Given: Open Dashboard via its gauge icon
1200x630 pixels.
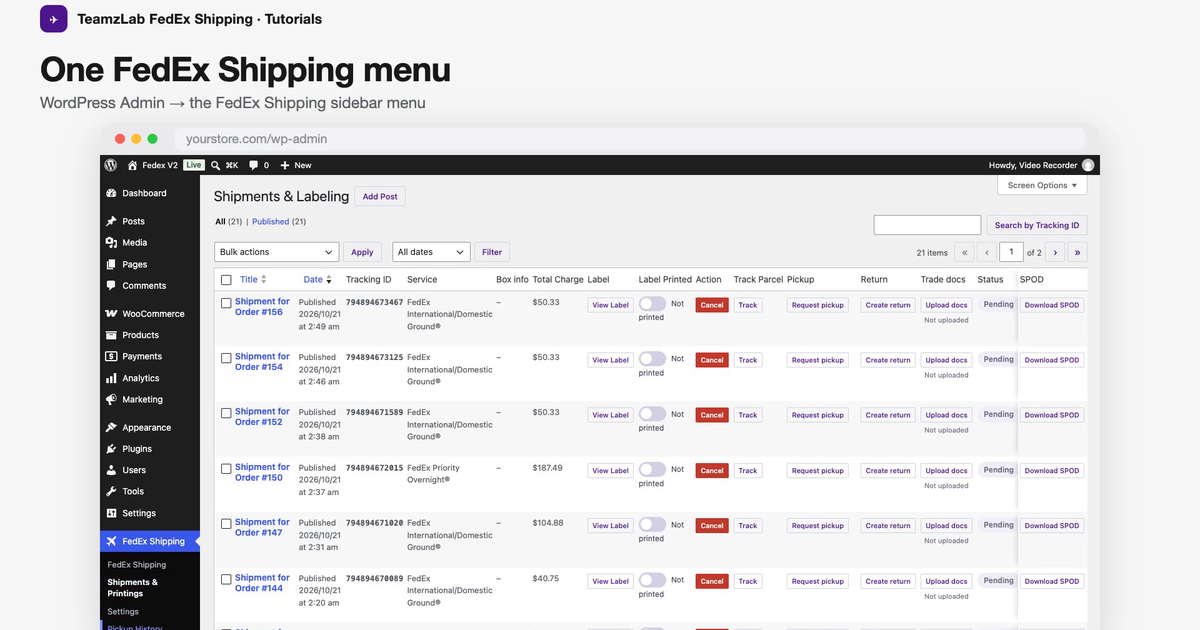Looking at the screenshot, I should click(x=112, y=193).
